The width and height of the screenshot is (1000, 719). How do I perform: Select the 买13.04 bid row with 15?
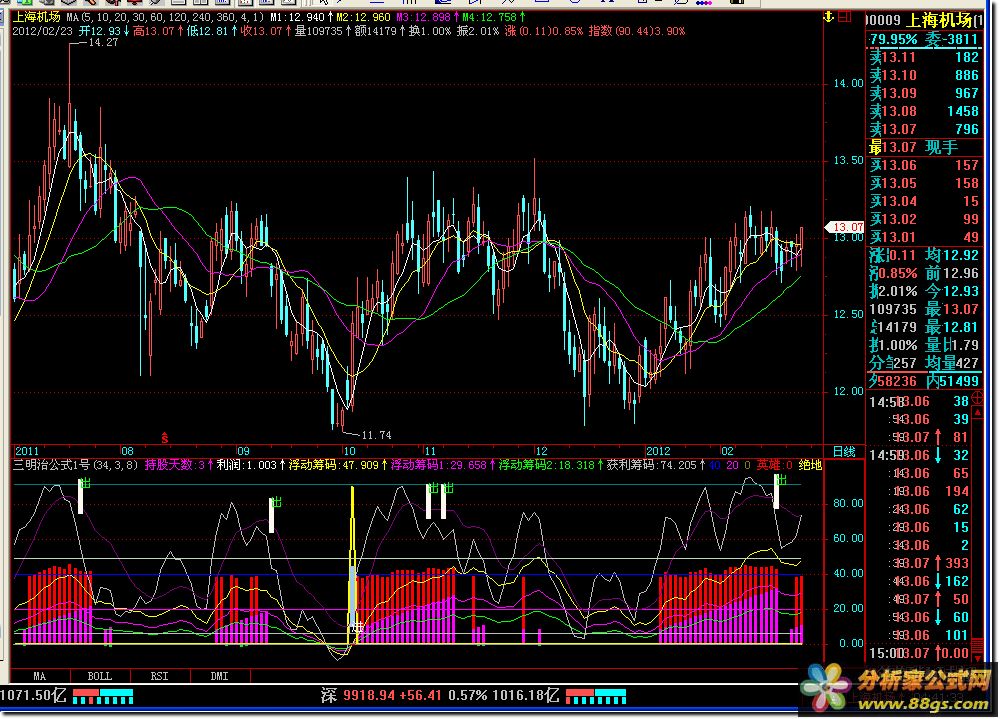pos(924,201)
